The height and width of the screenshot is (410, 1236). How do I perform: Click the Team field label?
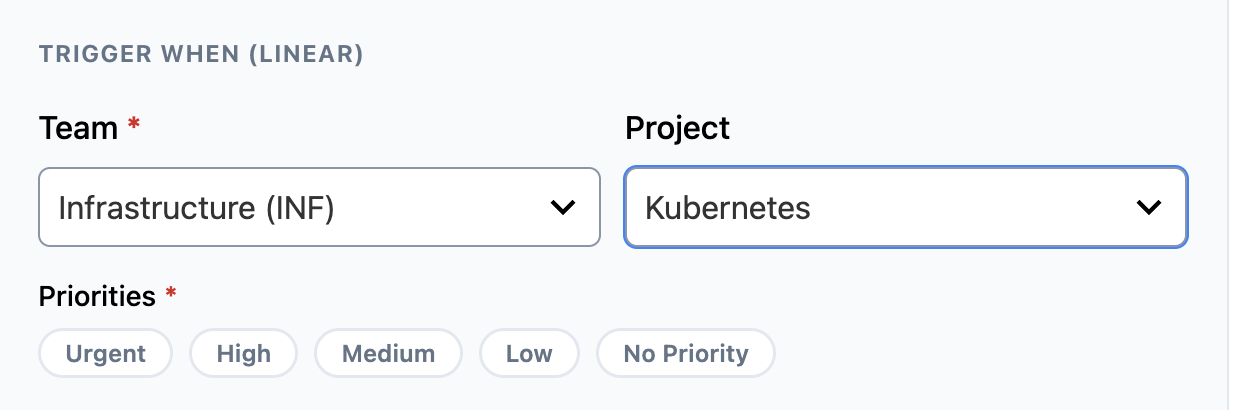[78, 128]
